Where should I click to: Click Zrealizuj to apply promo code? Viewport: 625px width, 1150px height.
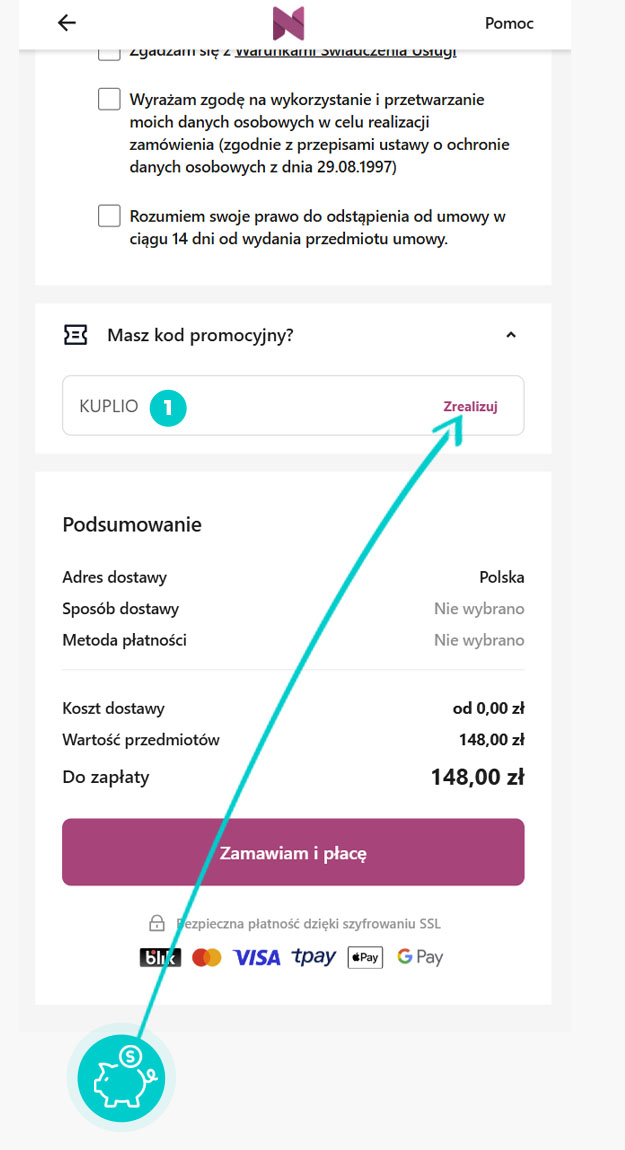[470, 406]
